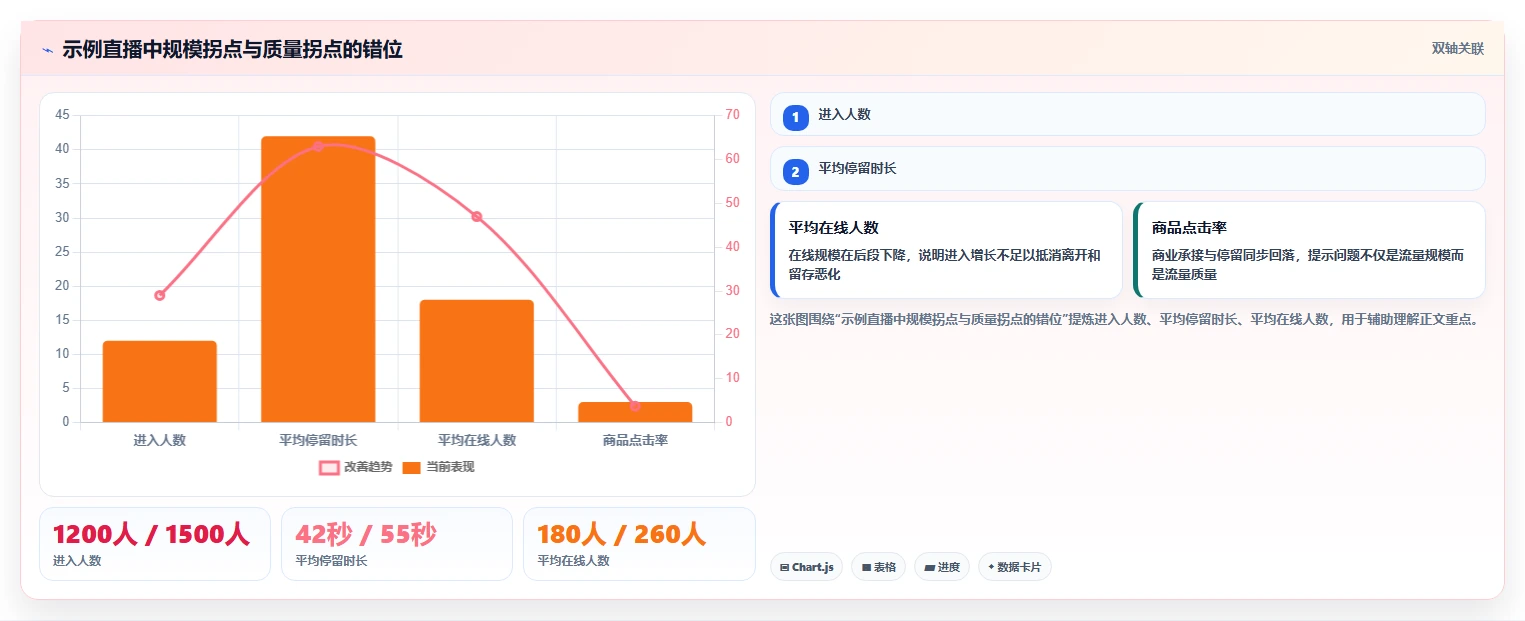Image resolution: width=1525 pixels, height=621 pixels.
Task: Select the 表格 tag chip
Action: point(878,567)
